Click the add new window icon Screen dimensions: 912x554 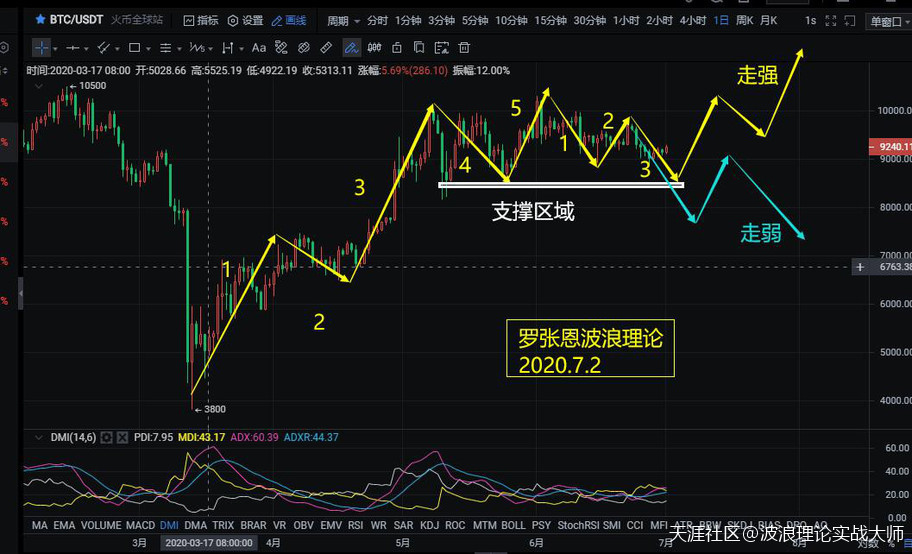pyautogui.click(x=850, y=21)
